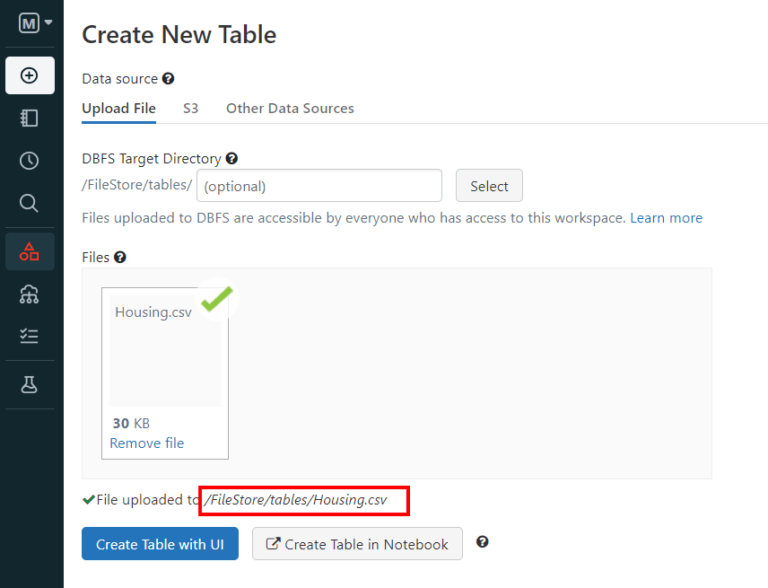This screenshot has width=768, height=588.
Task: Click Remove file link under Housing.csv
Action: pos(147,443)
